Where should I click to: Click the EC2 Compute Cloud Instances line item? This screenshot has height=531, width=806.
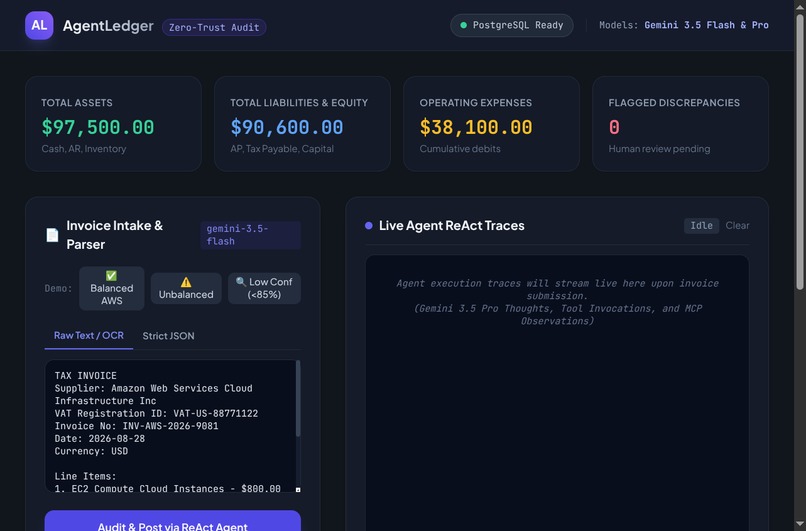click(168, 488)
